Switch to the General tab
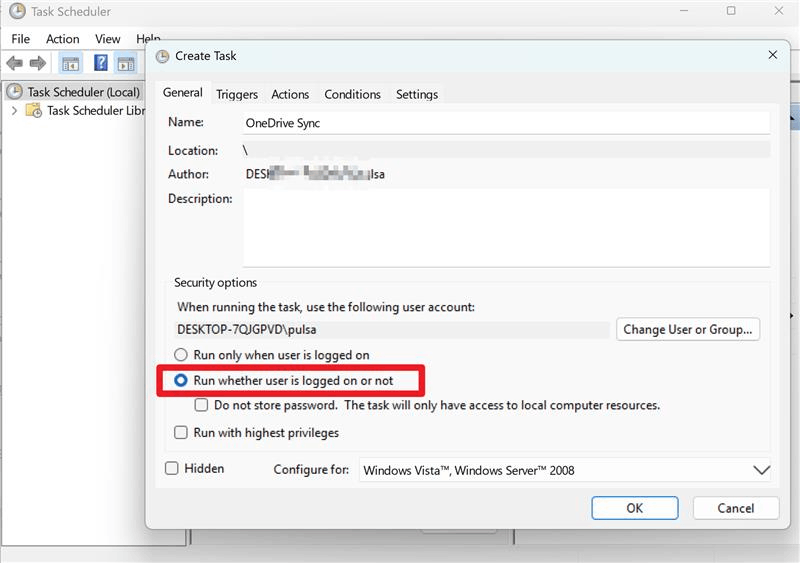800x563 pixels. coord(183,92)
